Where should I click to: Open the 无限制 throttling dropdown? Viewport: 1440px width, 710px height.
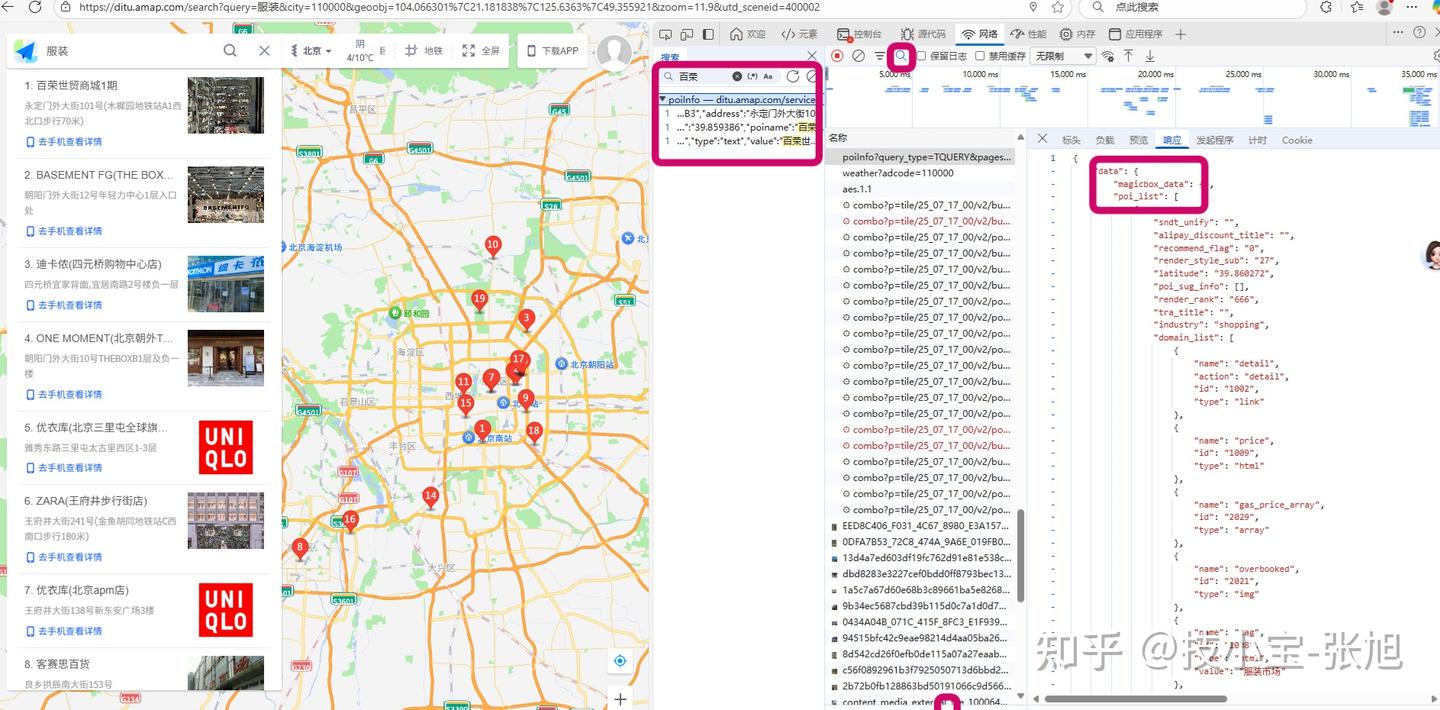pos(1064,56)
